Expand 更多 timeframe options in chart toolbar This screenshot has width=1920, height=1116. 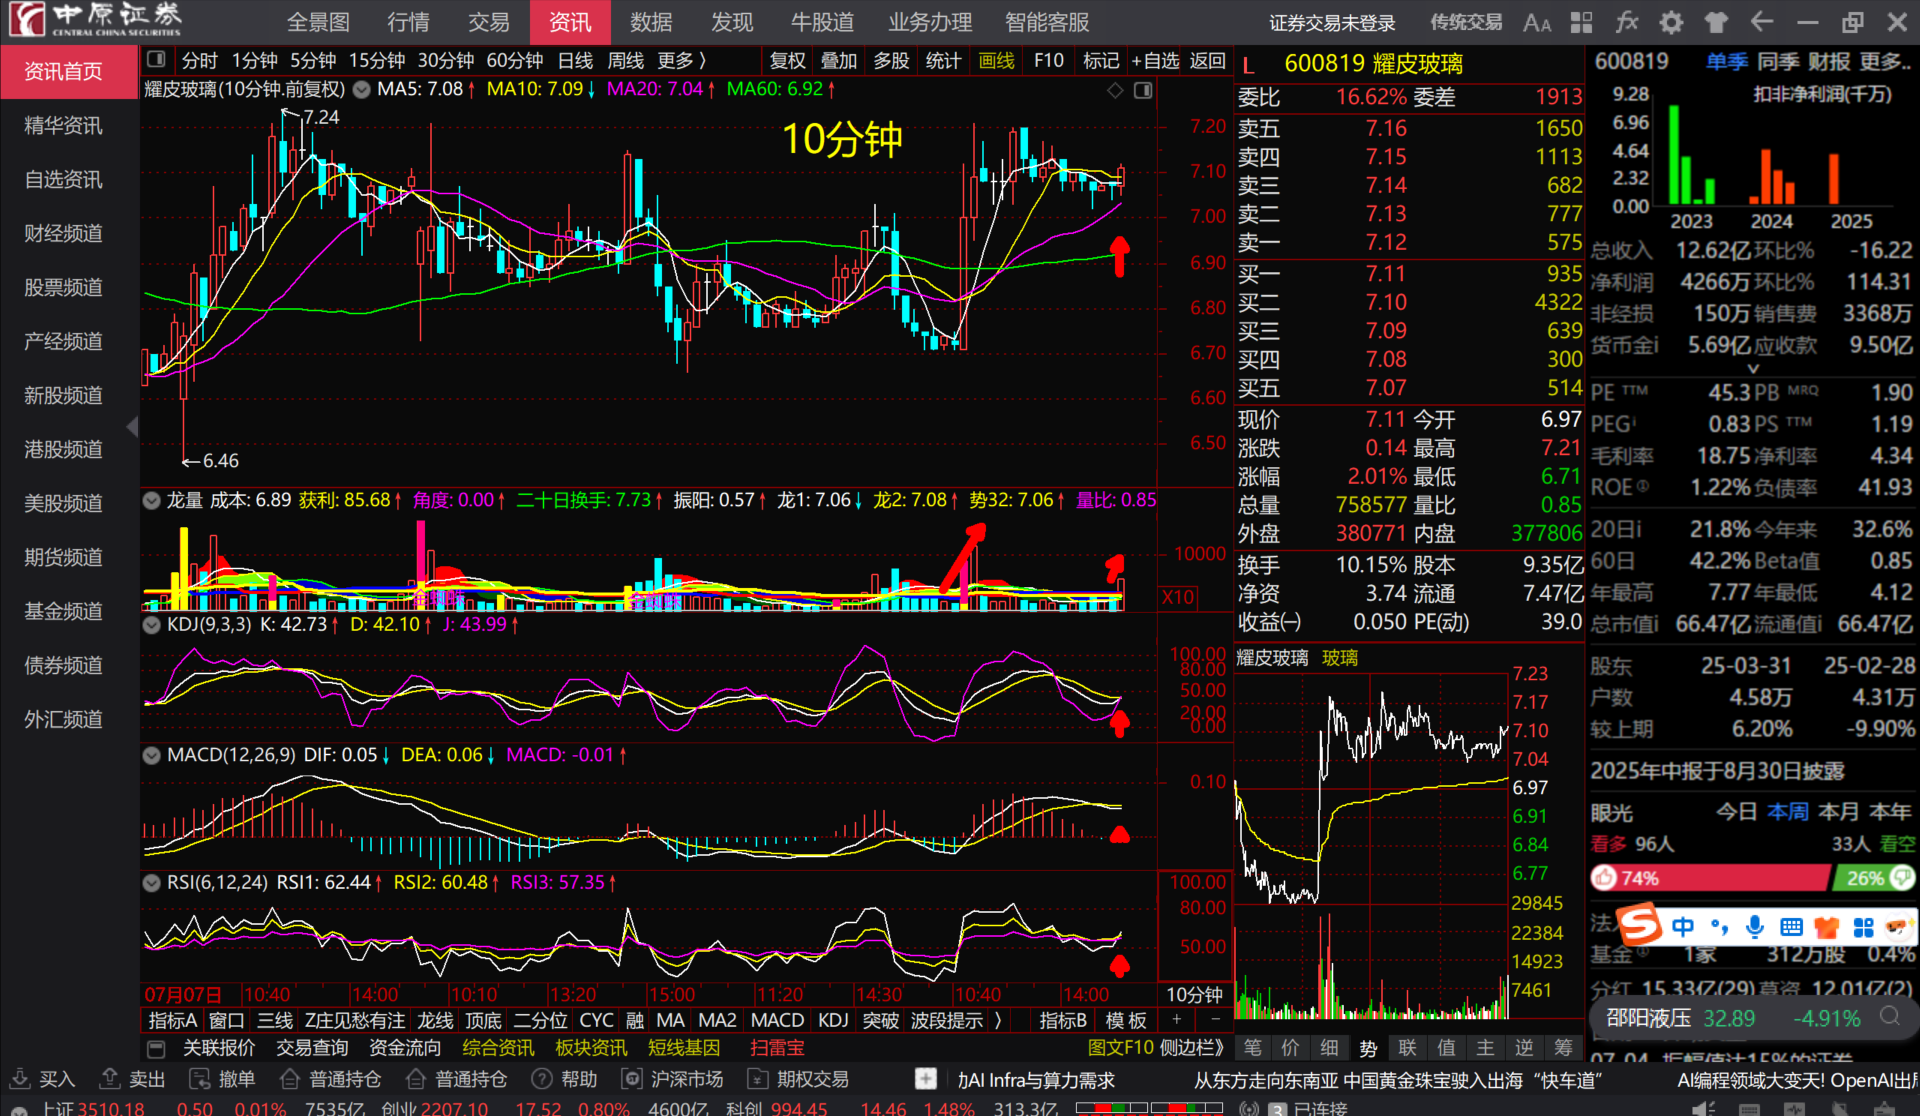(682, 61)
